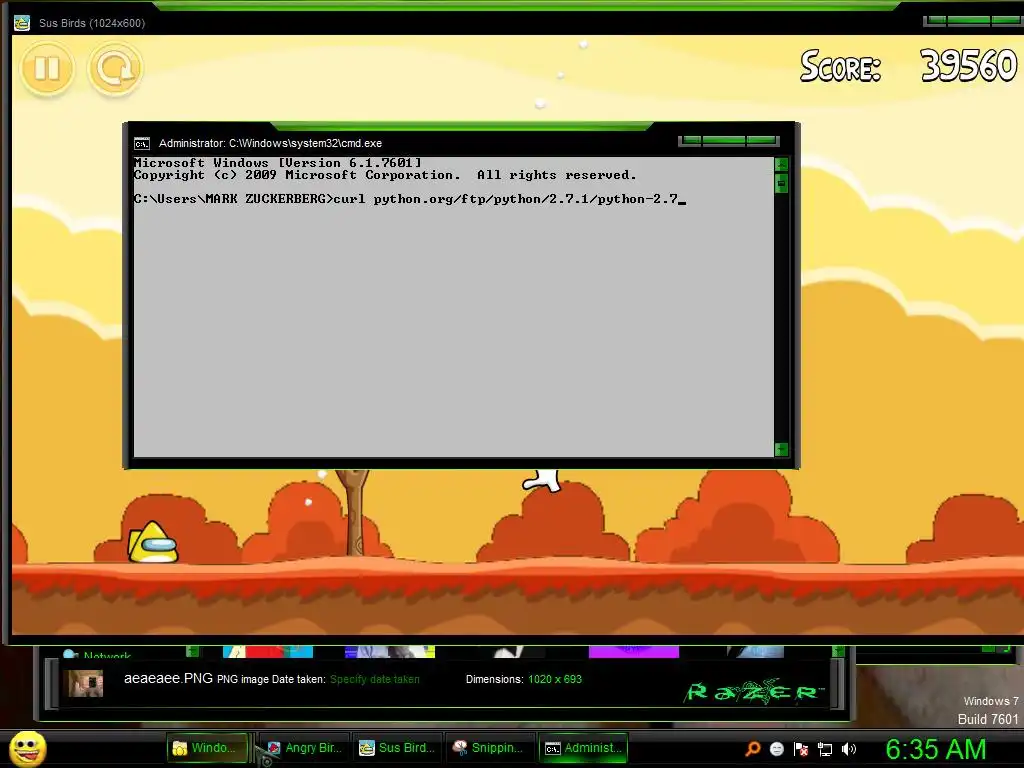Open the volume speaker tray icon

pyautogui.click(x=849, y=749)
